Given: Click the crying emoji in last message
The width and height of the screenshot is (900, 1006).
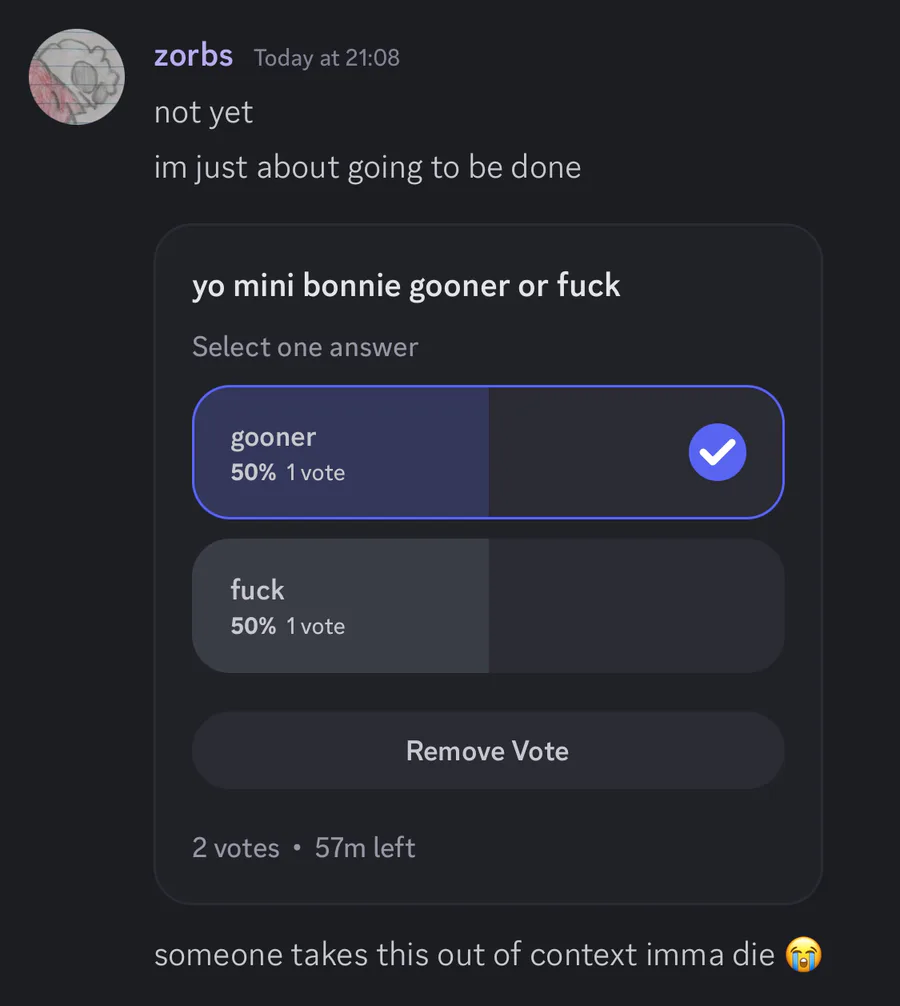Looking at the screenshot, I should (804, 955).
